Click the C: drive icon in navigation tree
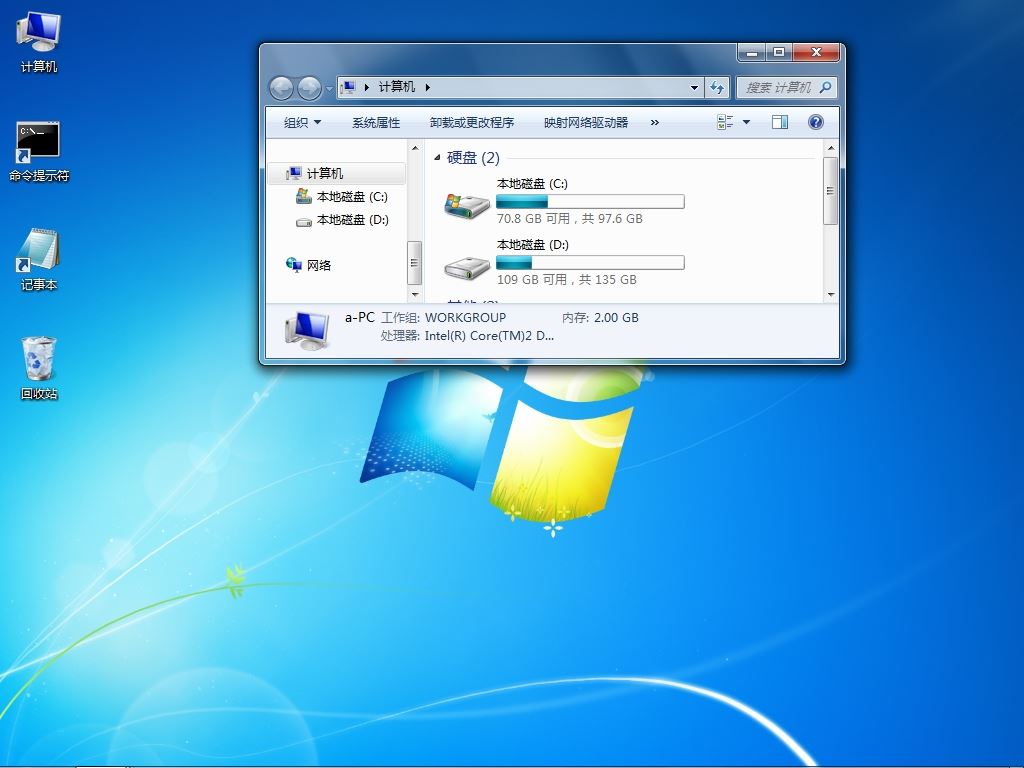 [x=304, y=196]
